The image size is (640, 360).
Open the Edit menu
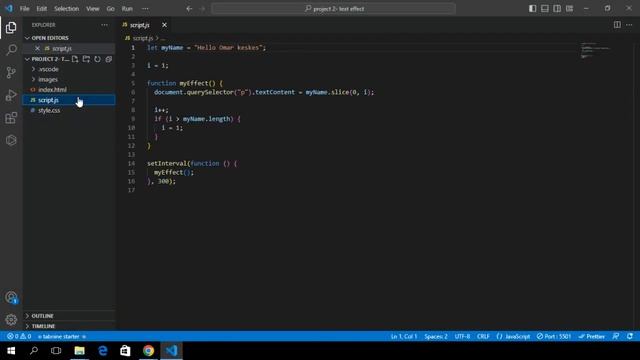(42, 9)
